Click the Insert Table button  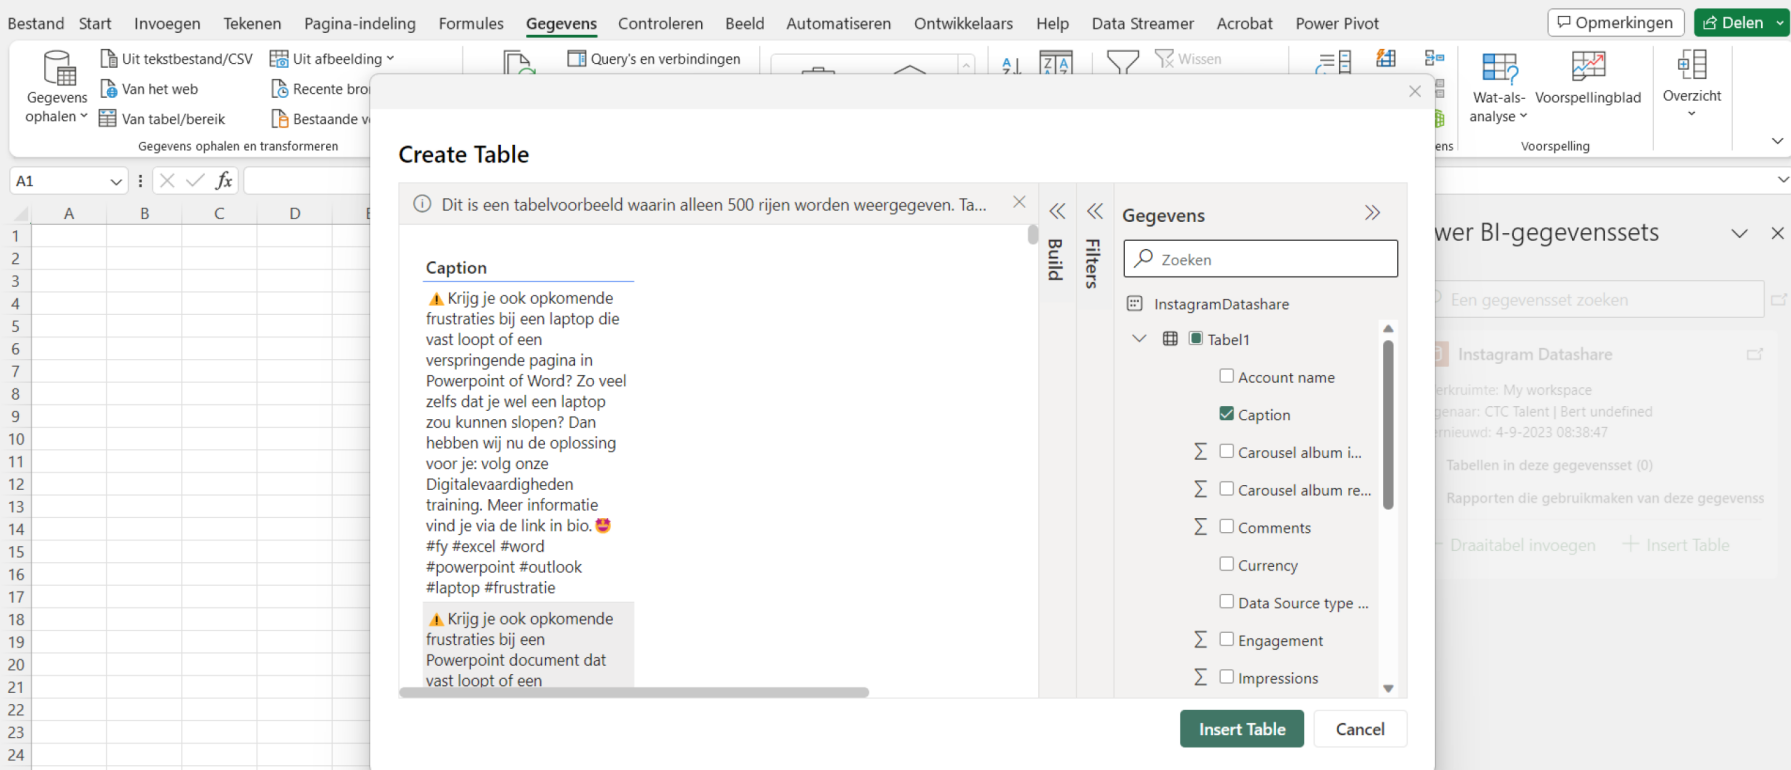click(x=1242, y=729)
